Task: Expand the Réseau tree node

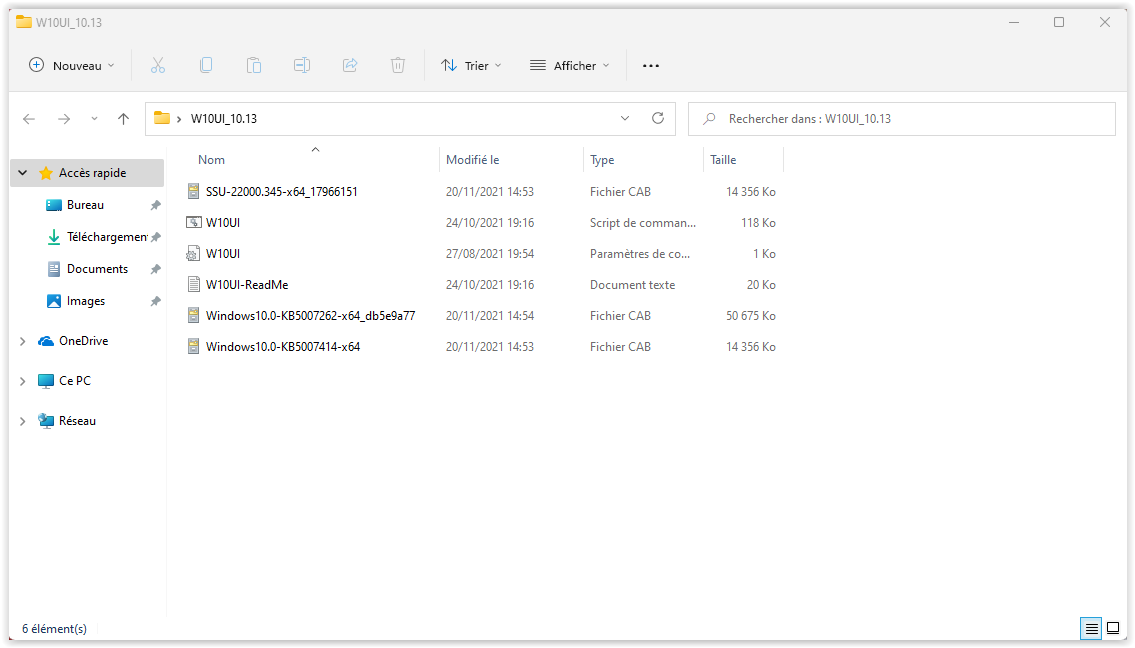Action: coord(22,421)
